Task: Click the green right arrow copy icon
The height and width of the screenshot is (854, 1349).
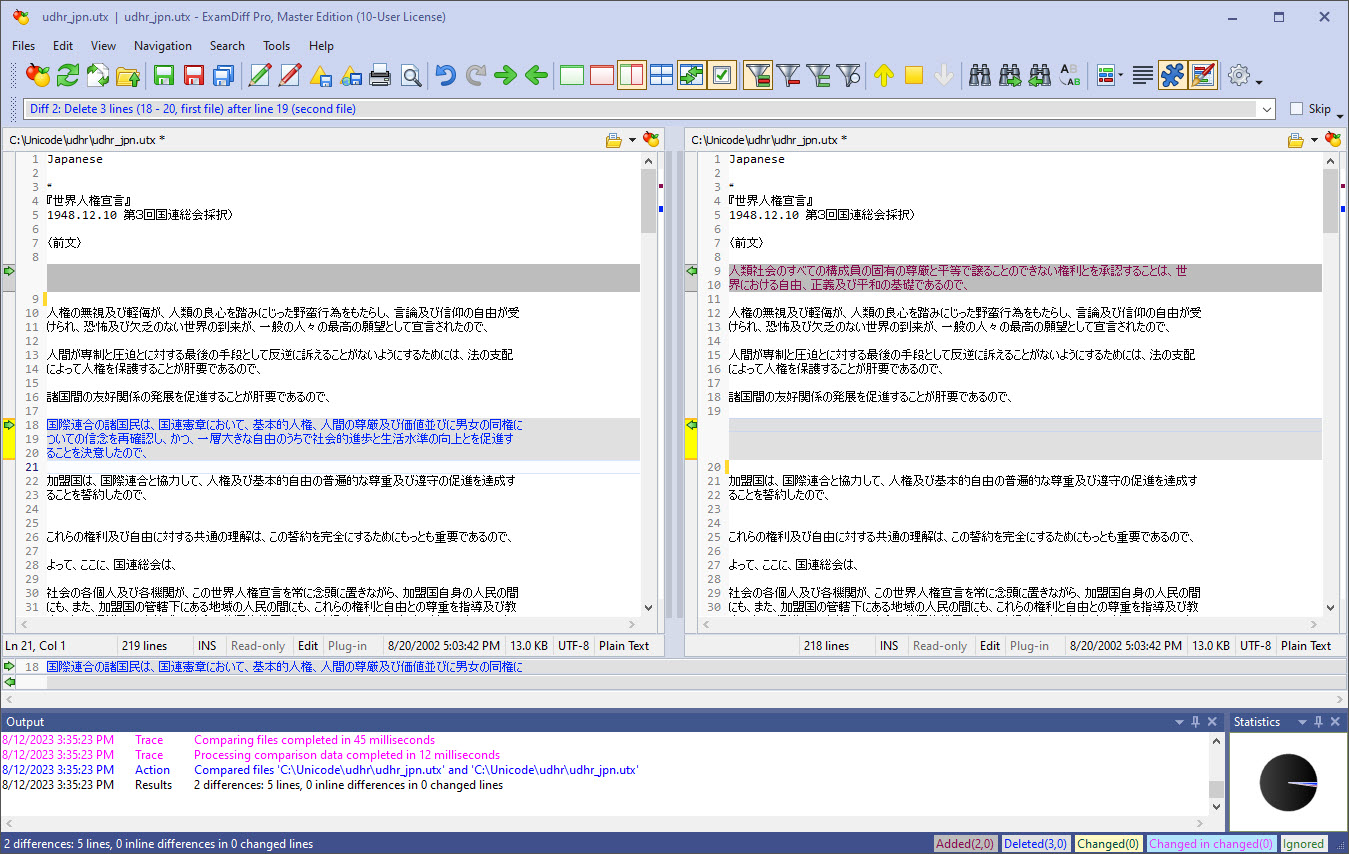Action: [506, 75]
